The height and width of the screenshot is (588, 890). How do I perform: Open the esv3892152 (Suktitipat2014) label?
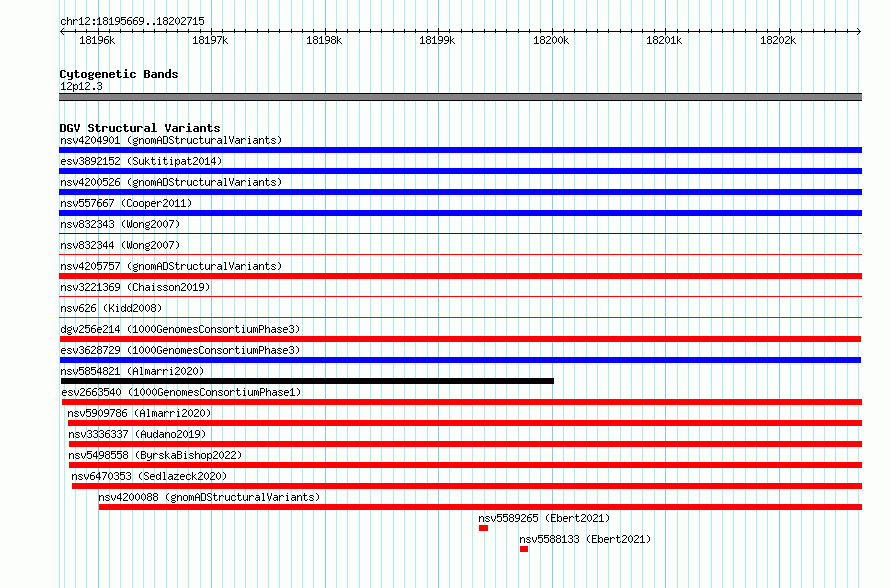[141, 161]
